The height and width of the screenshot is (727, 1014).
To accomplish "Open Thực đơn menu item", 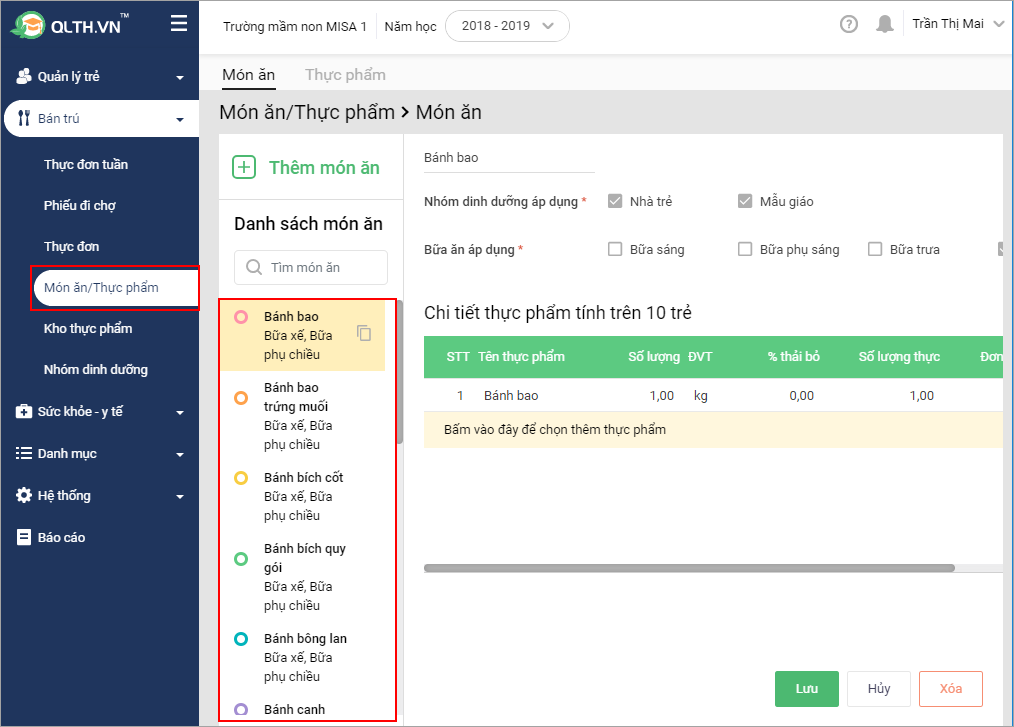I will tap(71, 246).
